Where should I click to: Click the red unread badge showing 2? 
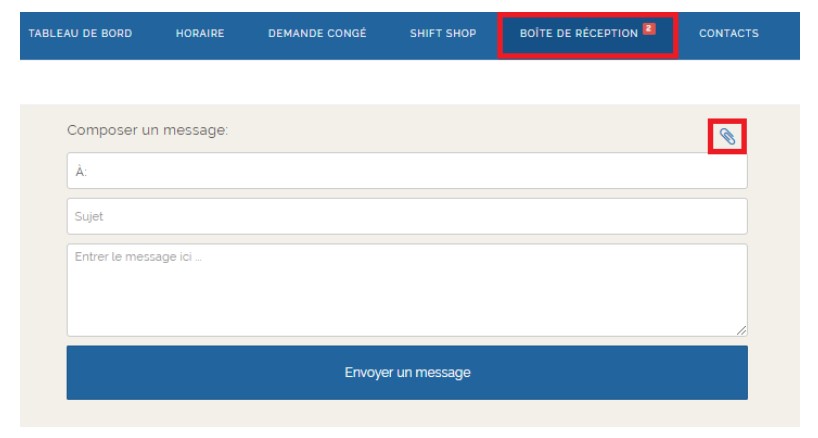648,29
